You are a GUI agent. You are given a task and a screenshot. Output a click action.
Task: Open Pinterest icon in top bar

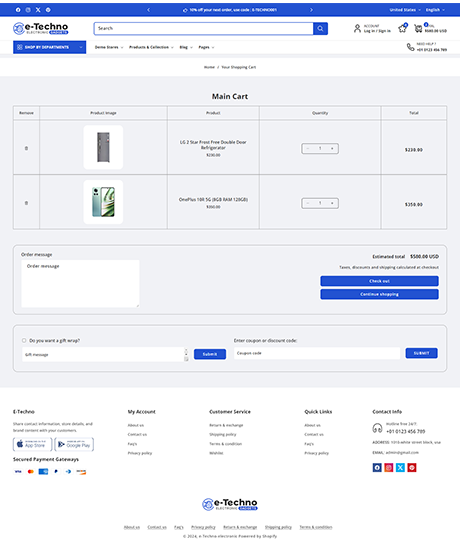pos(48,10)
